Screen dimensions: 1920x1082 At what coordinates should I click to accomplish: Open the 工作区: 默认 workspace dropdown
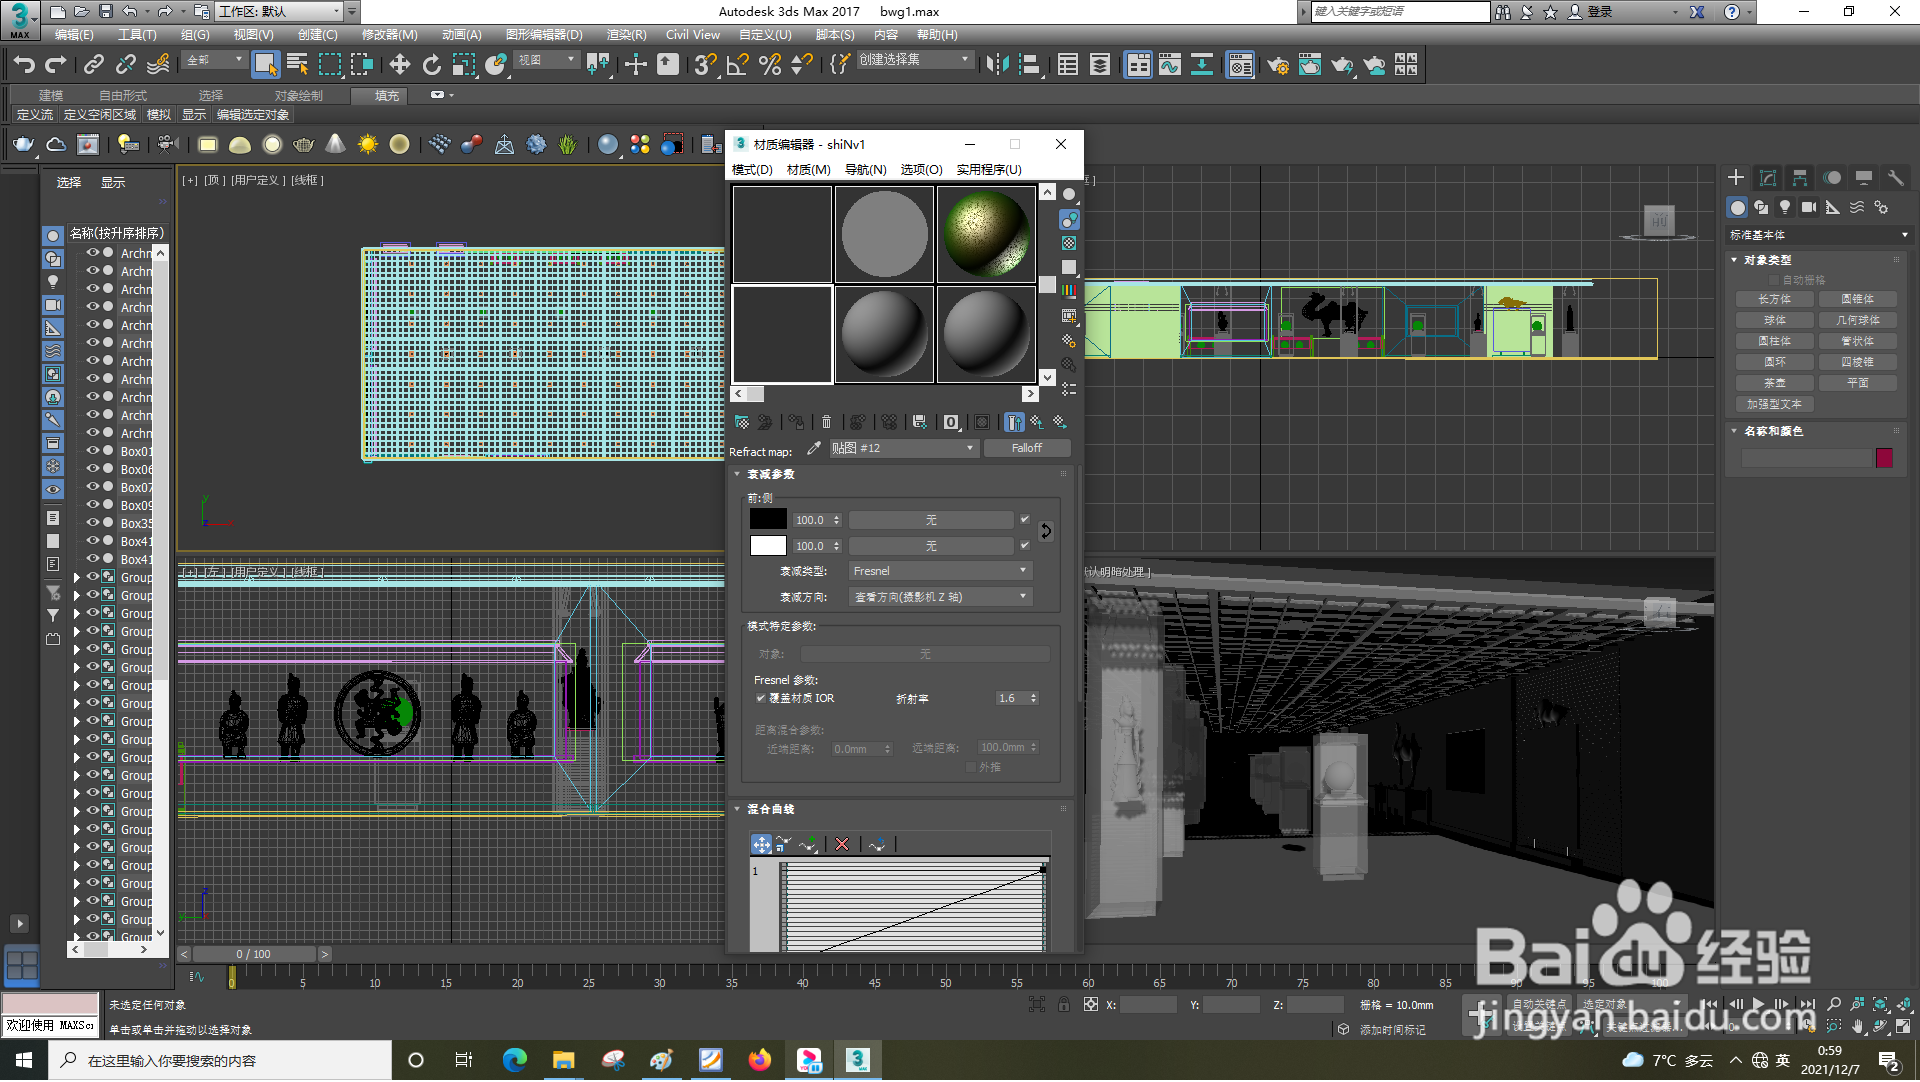(280, 11)
